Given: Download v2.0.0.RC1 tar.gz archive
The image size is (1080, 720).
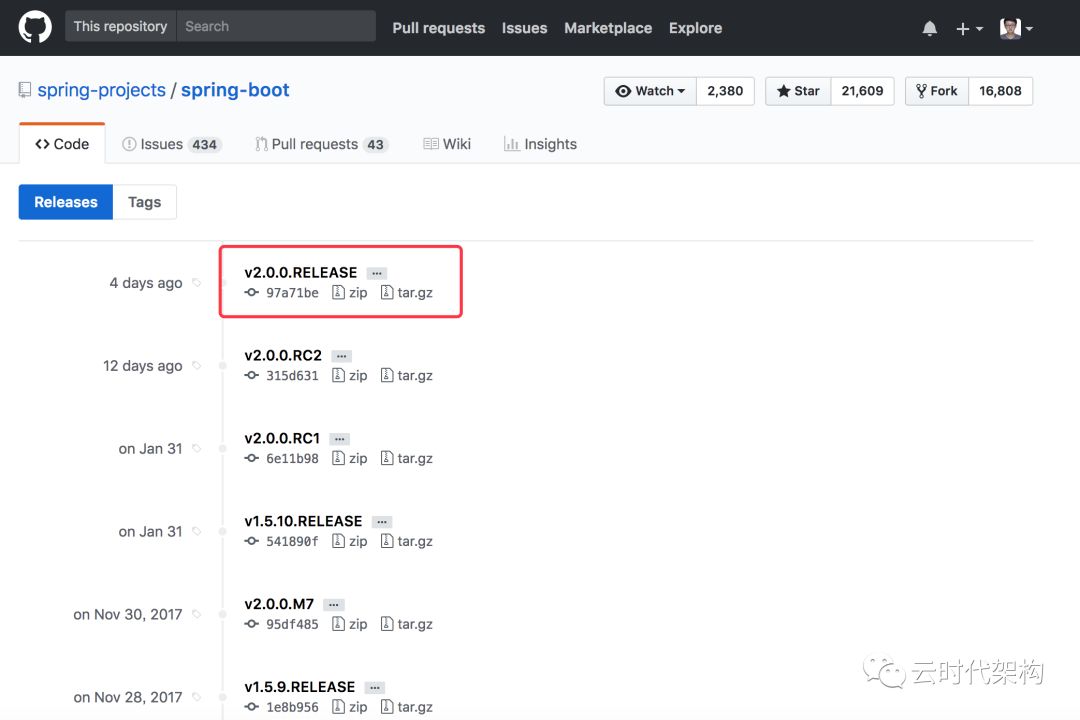Looking at the screenshot, I should [406, 458].
